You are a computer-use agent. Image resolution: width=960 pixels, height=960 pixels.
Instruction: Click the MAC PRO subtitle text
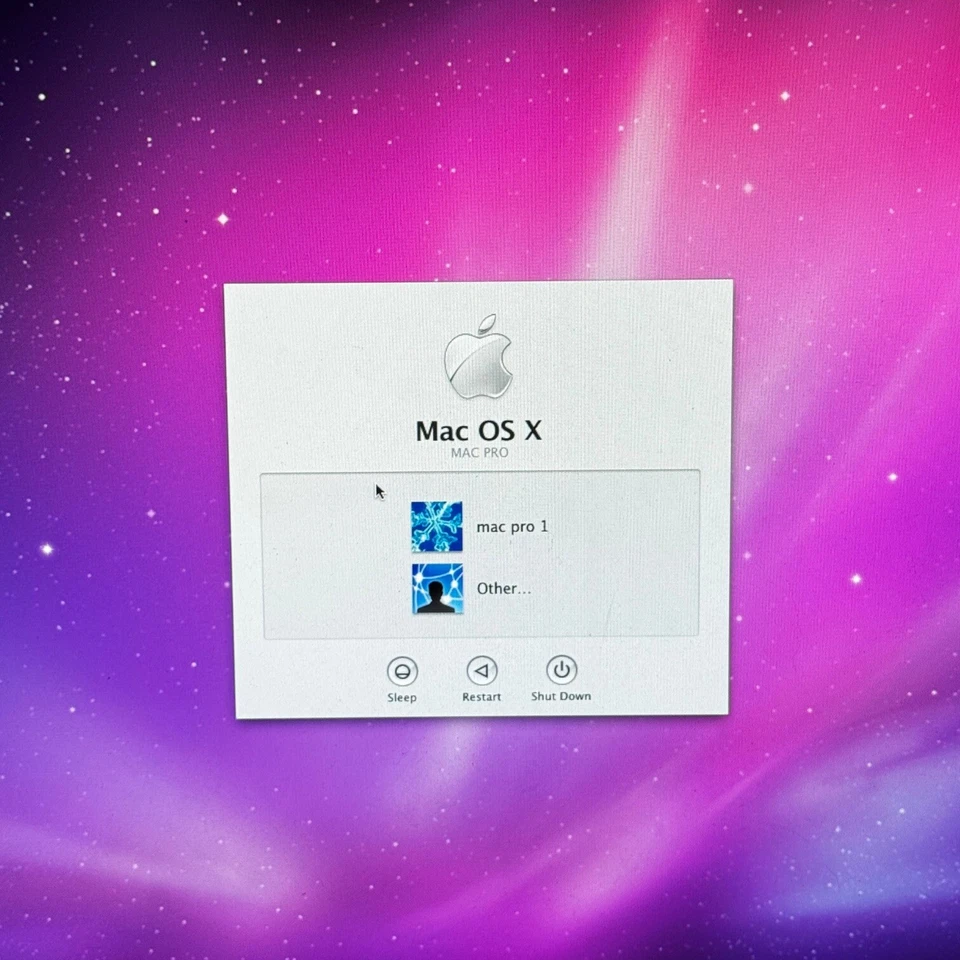[479, 452]
